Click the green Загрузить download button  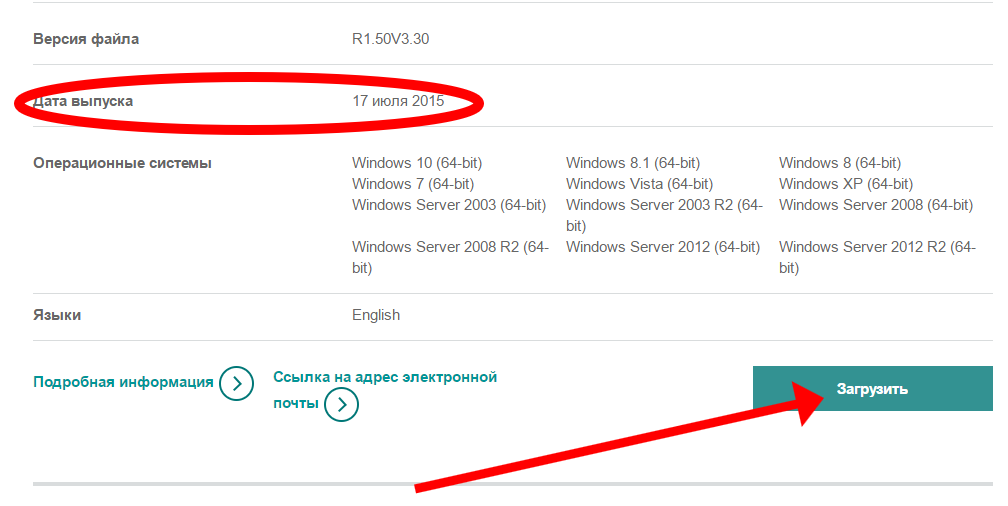(x=872, y=389)
